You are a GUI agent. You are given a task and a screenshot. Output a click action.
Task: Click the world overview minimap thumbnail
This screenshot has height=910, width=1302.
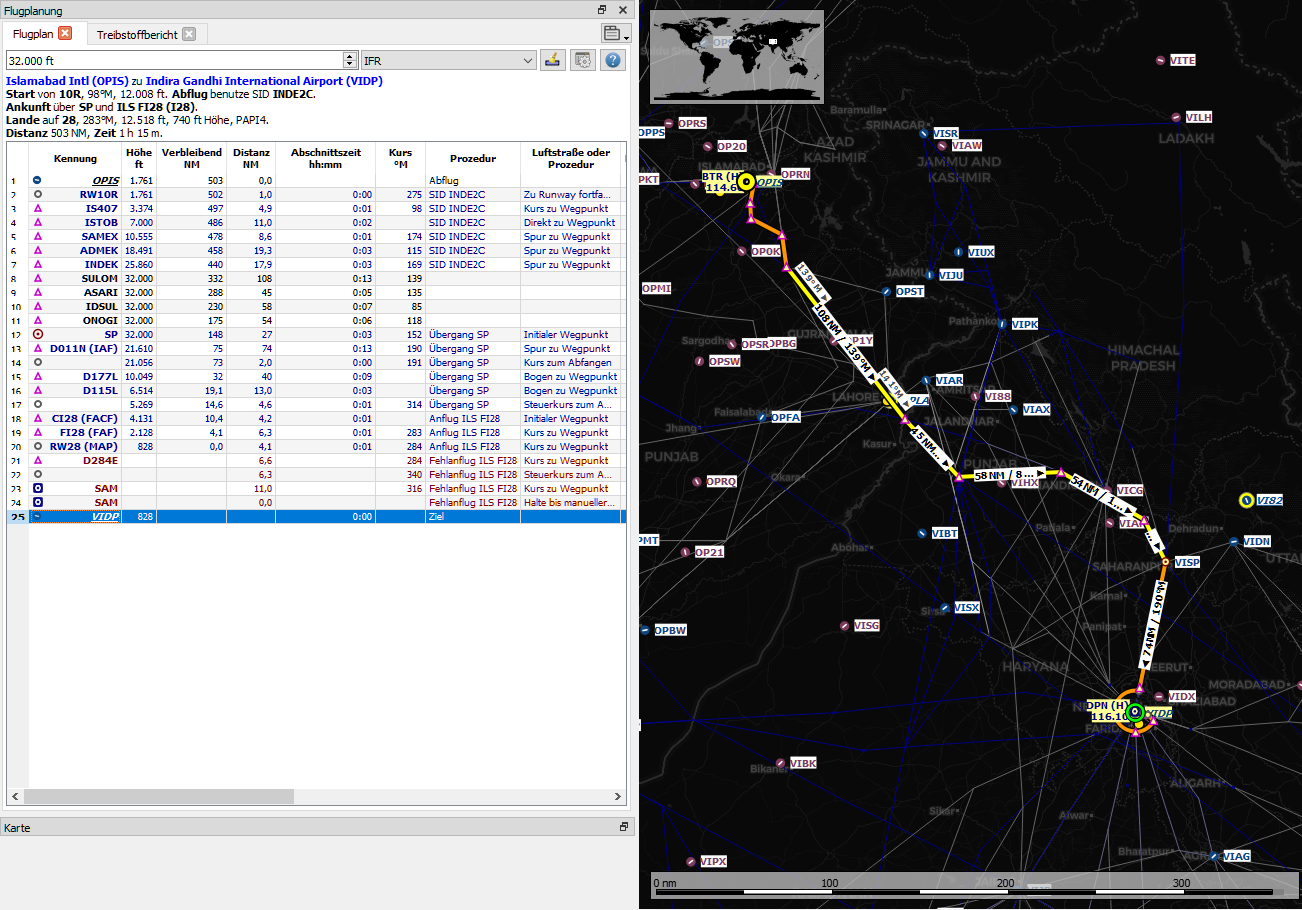point(737,56)
